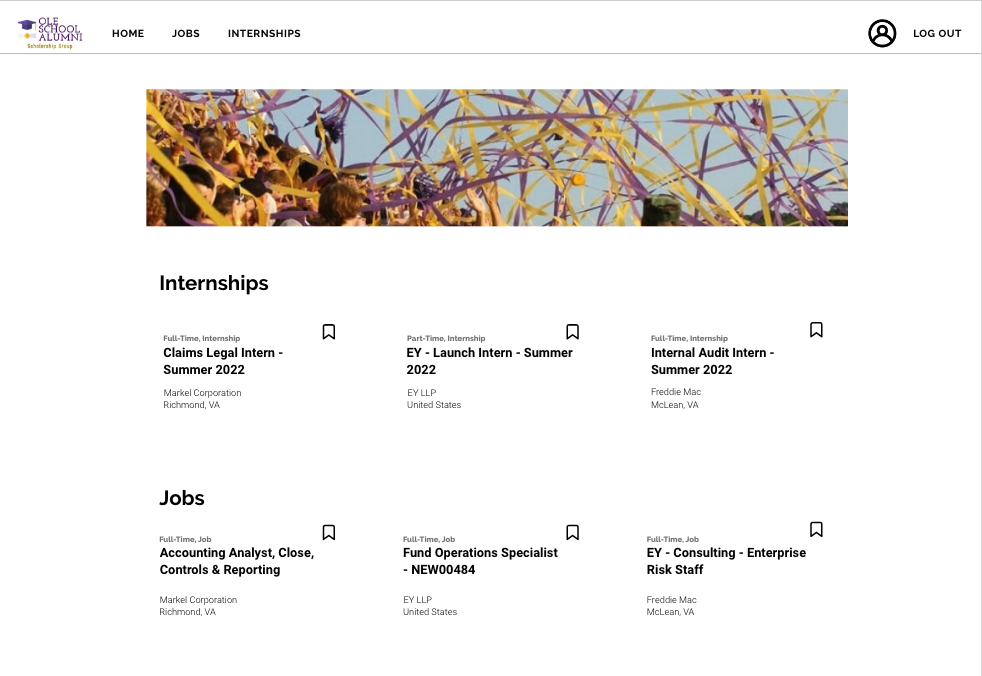Open Claims Legal Intern - Summer 2022
Image resolution: width=982 pixels, height=676 pixels.
click(223, 361)
